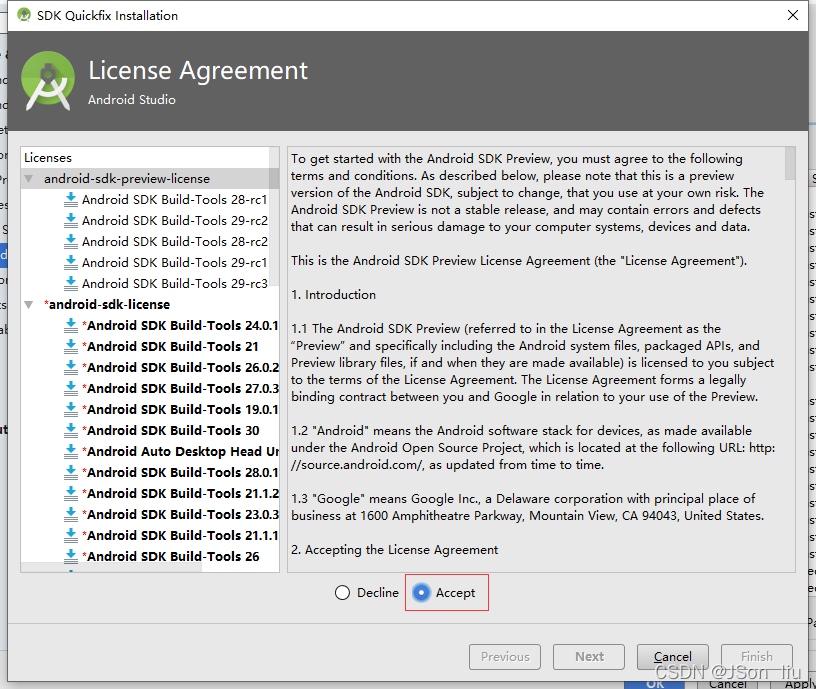Click download icon for Build-Tools 30
The height and width of the screenshot is (689, 816).
[70, 430]
